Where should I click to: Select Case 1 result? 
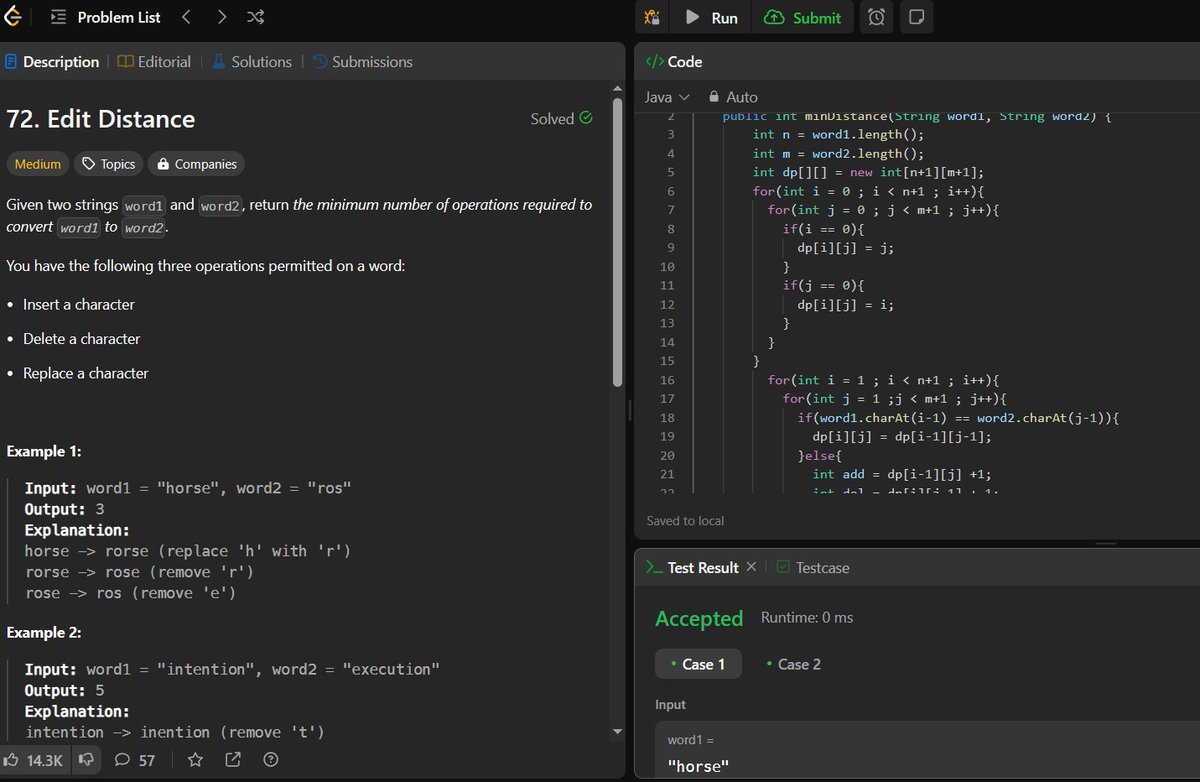click(698, 664)
